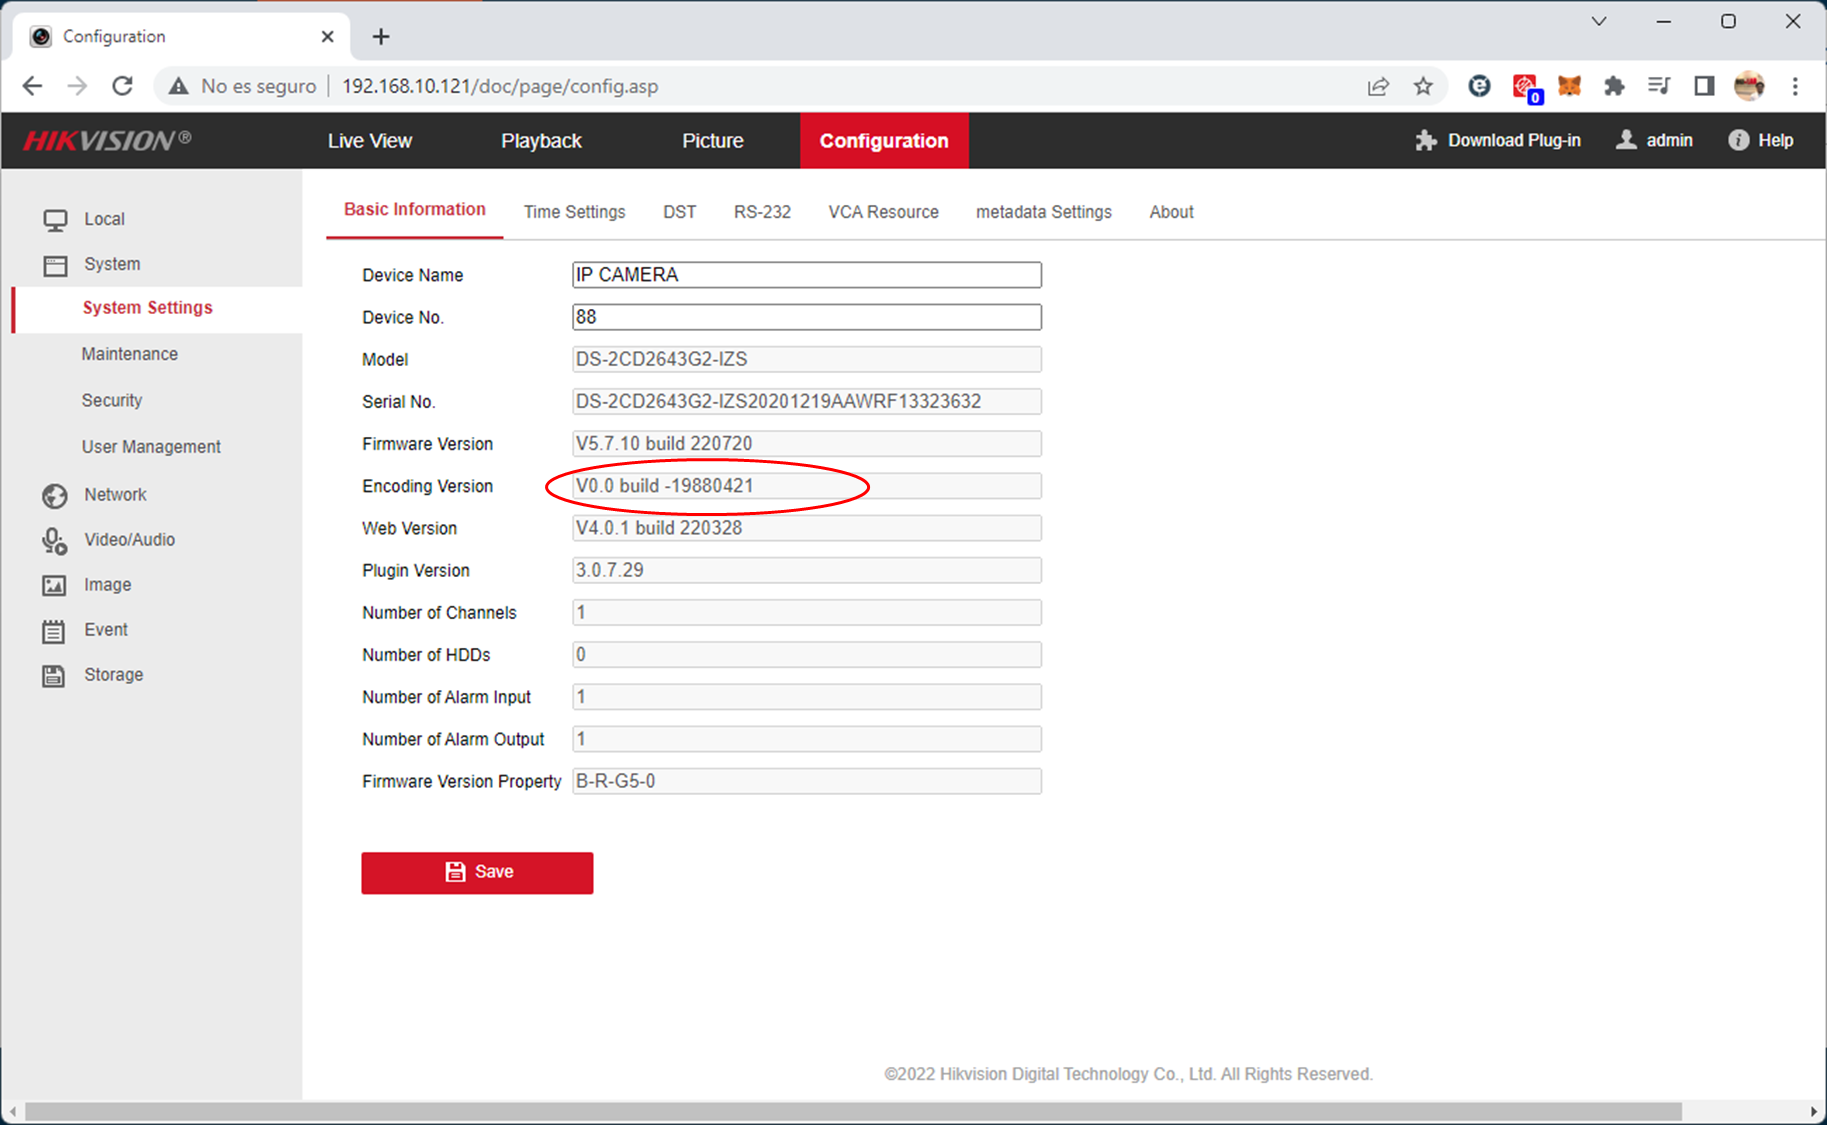Open the Live View page
The image size is (1827, 1125).
pos(369,141)
